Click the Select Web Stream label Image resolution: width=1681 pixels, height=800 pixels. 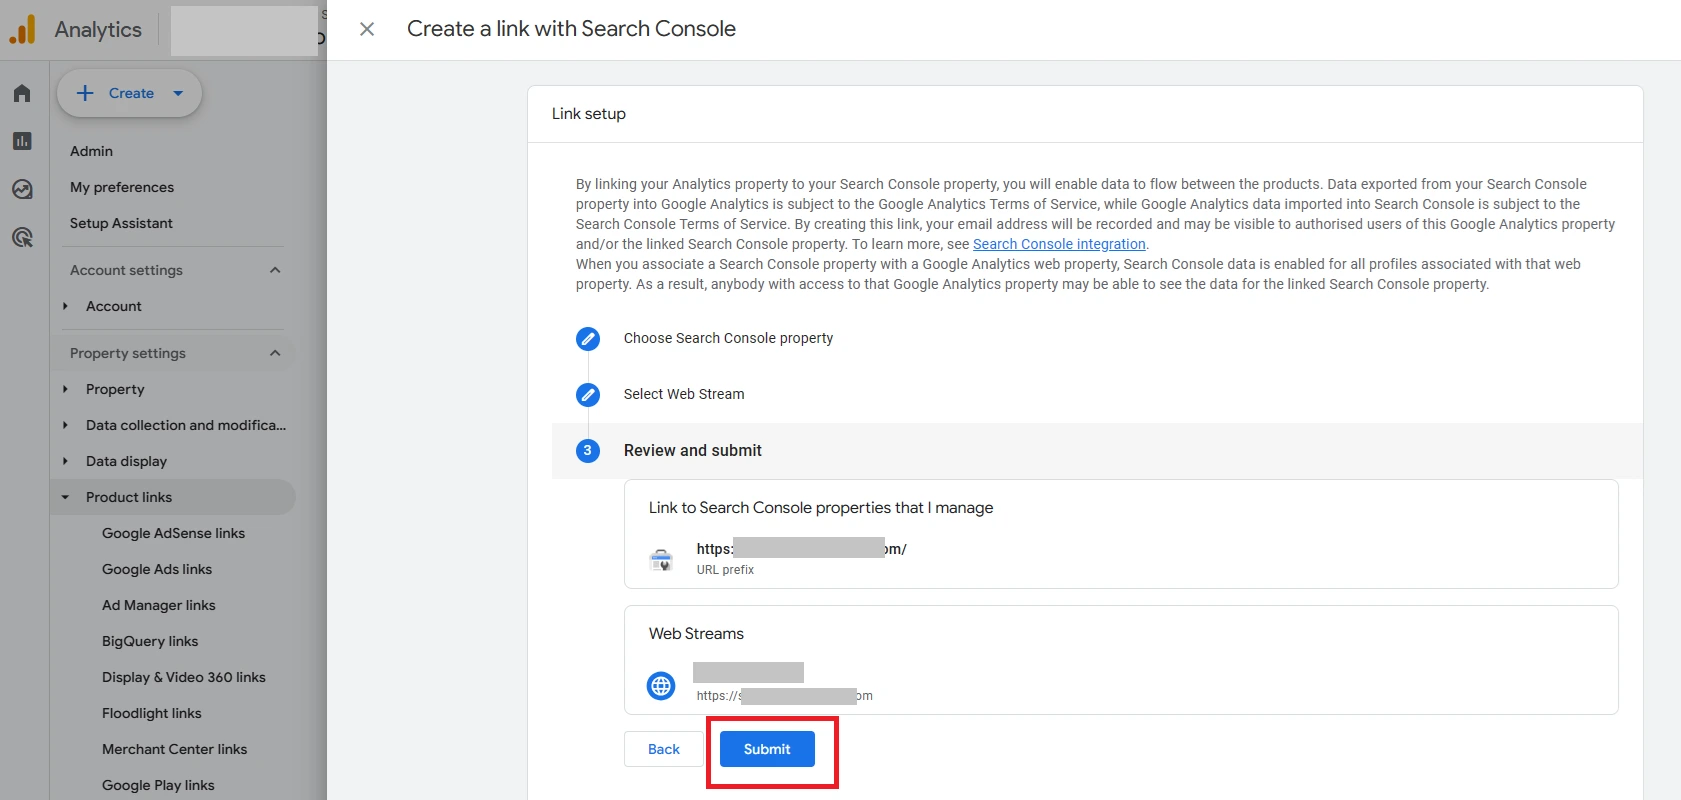(x=684, y=394)
